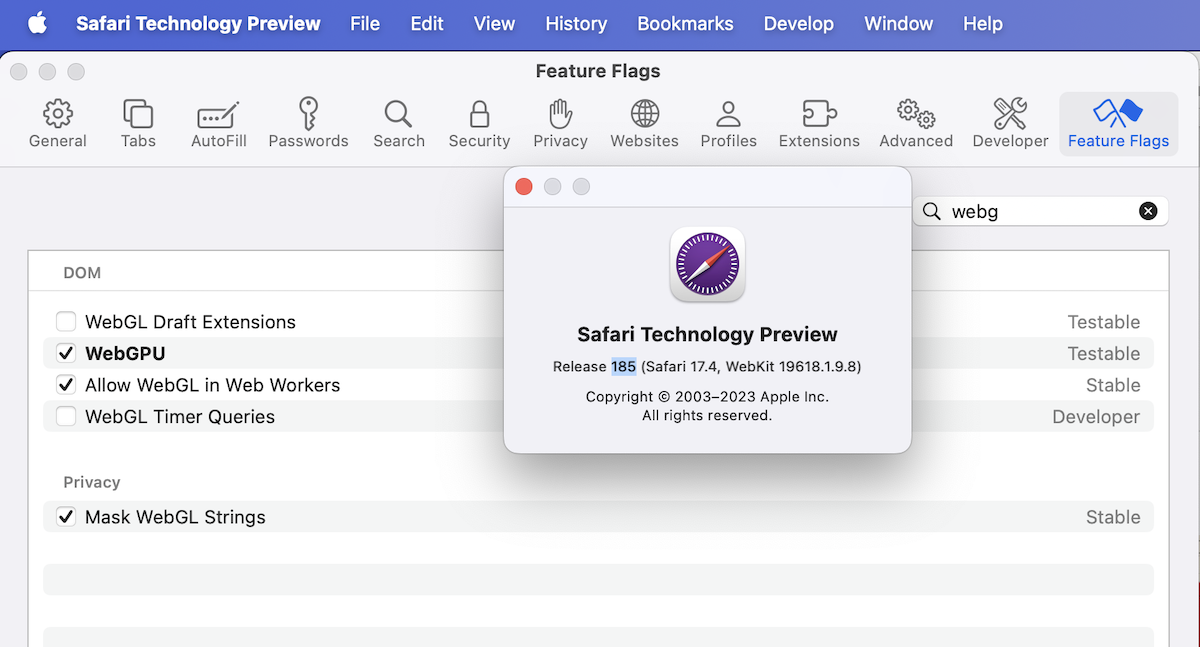Click the Mask WebGL Strings label
1200x647 pixels.
175,517
